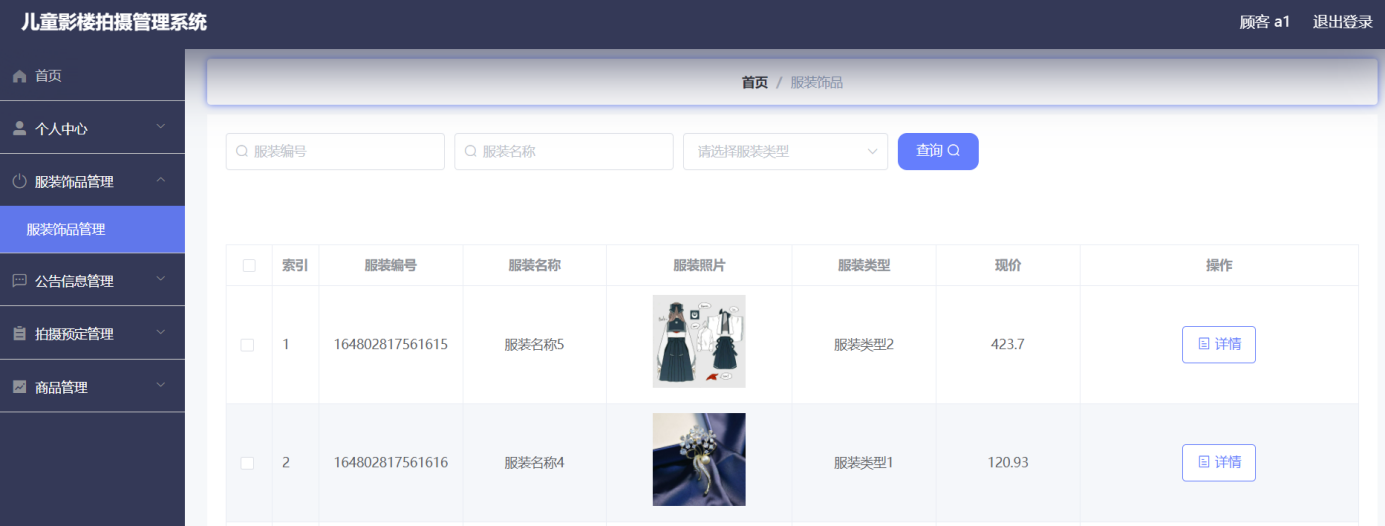Open 详情 for 服装名称5

[1218, 344]
